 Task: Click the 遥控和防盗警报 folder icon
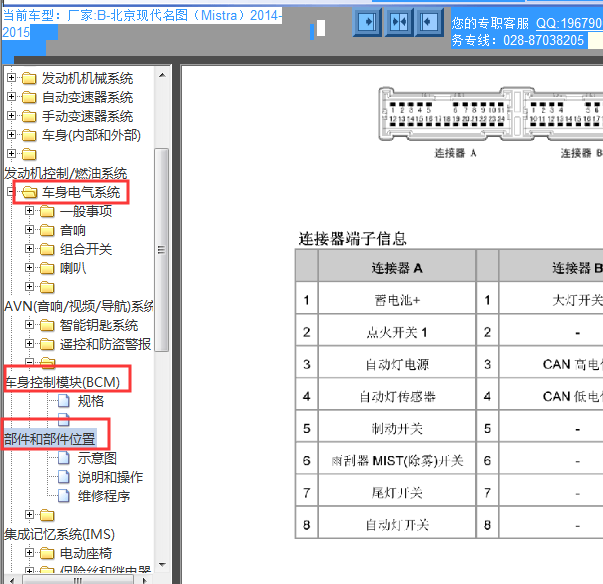(47, 344)
